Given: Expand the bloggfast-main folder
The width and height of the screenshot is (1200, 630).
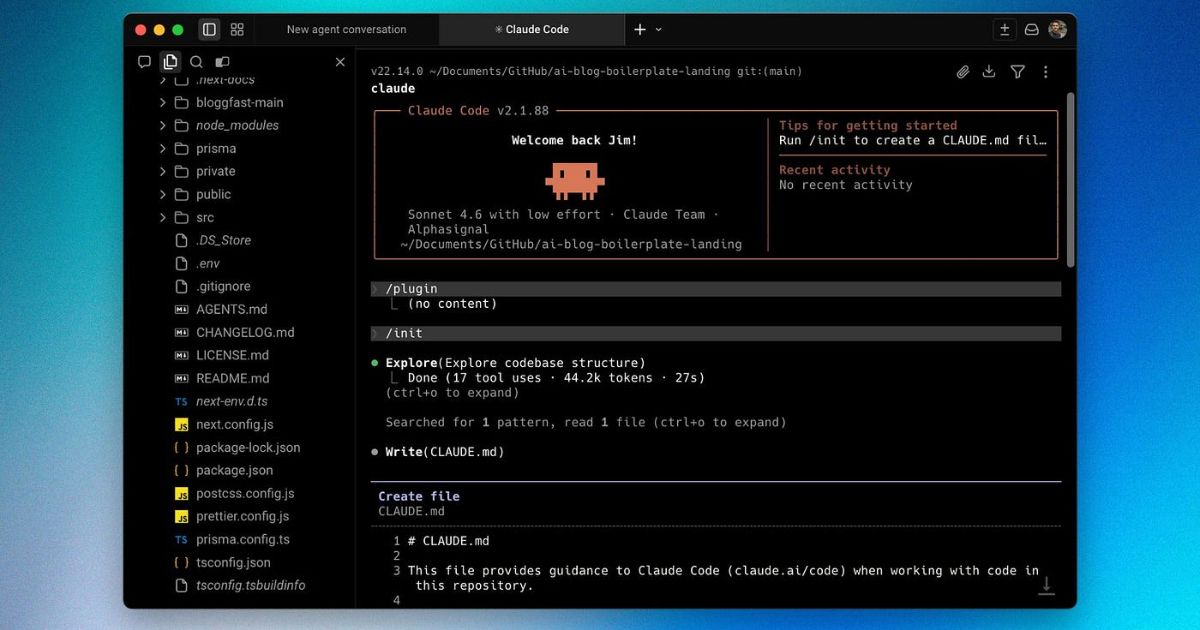Looking at the screenshot, I should pyautogui.click(x=163, y=103).
